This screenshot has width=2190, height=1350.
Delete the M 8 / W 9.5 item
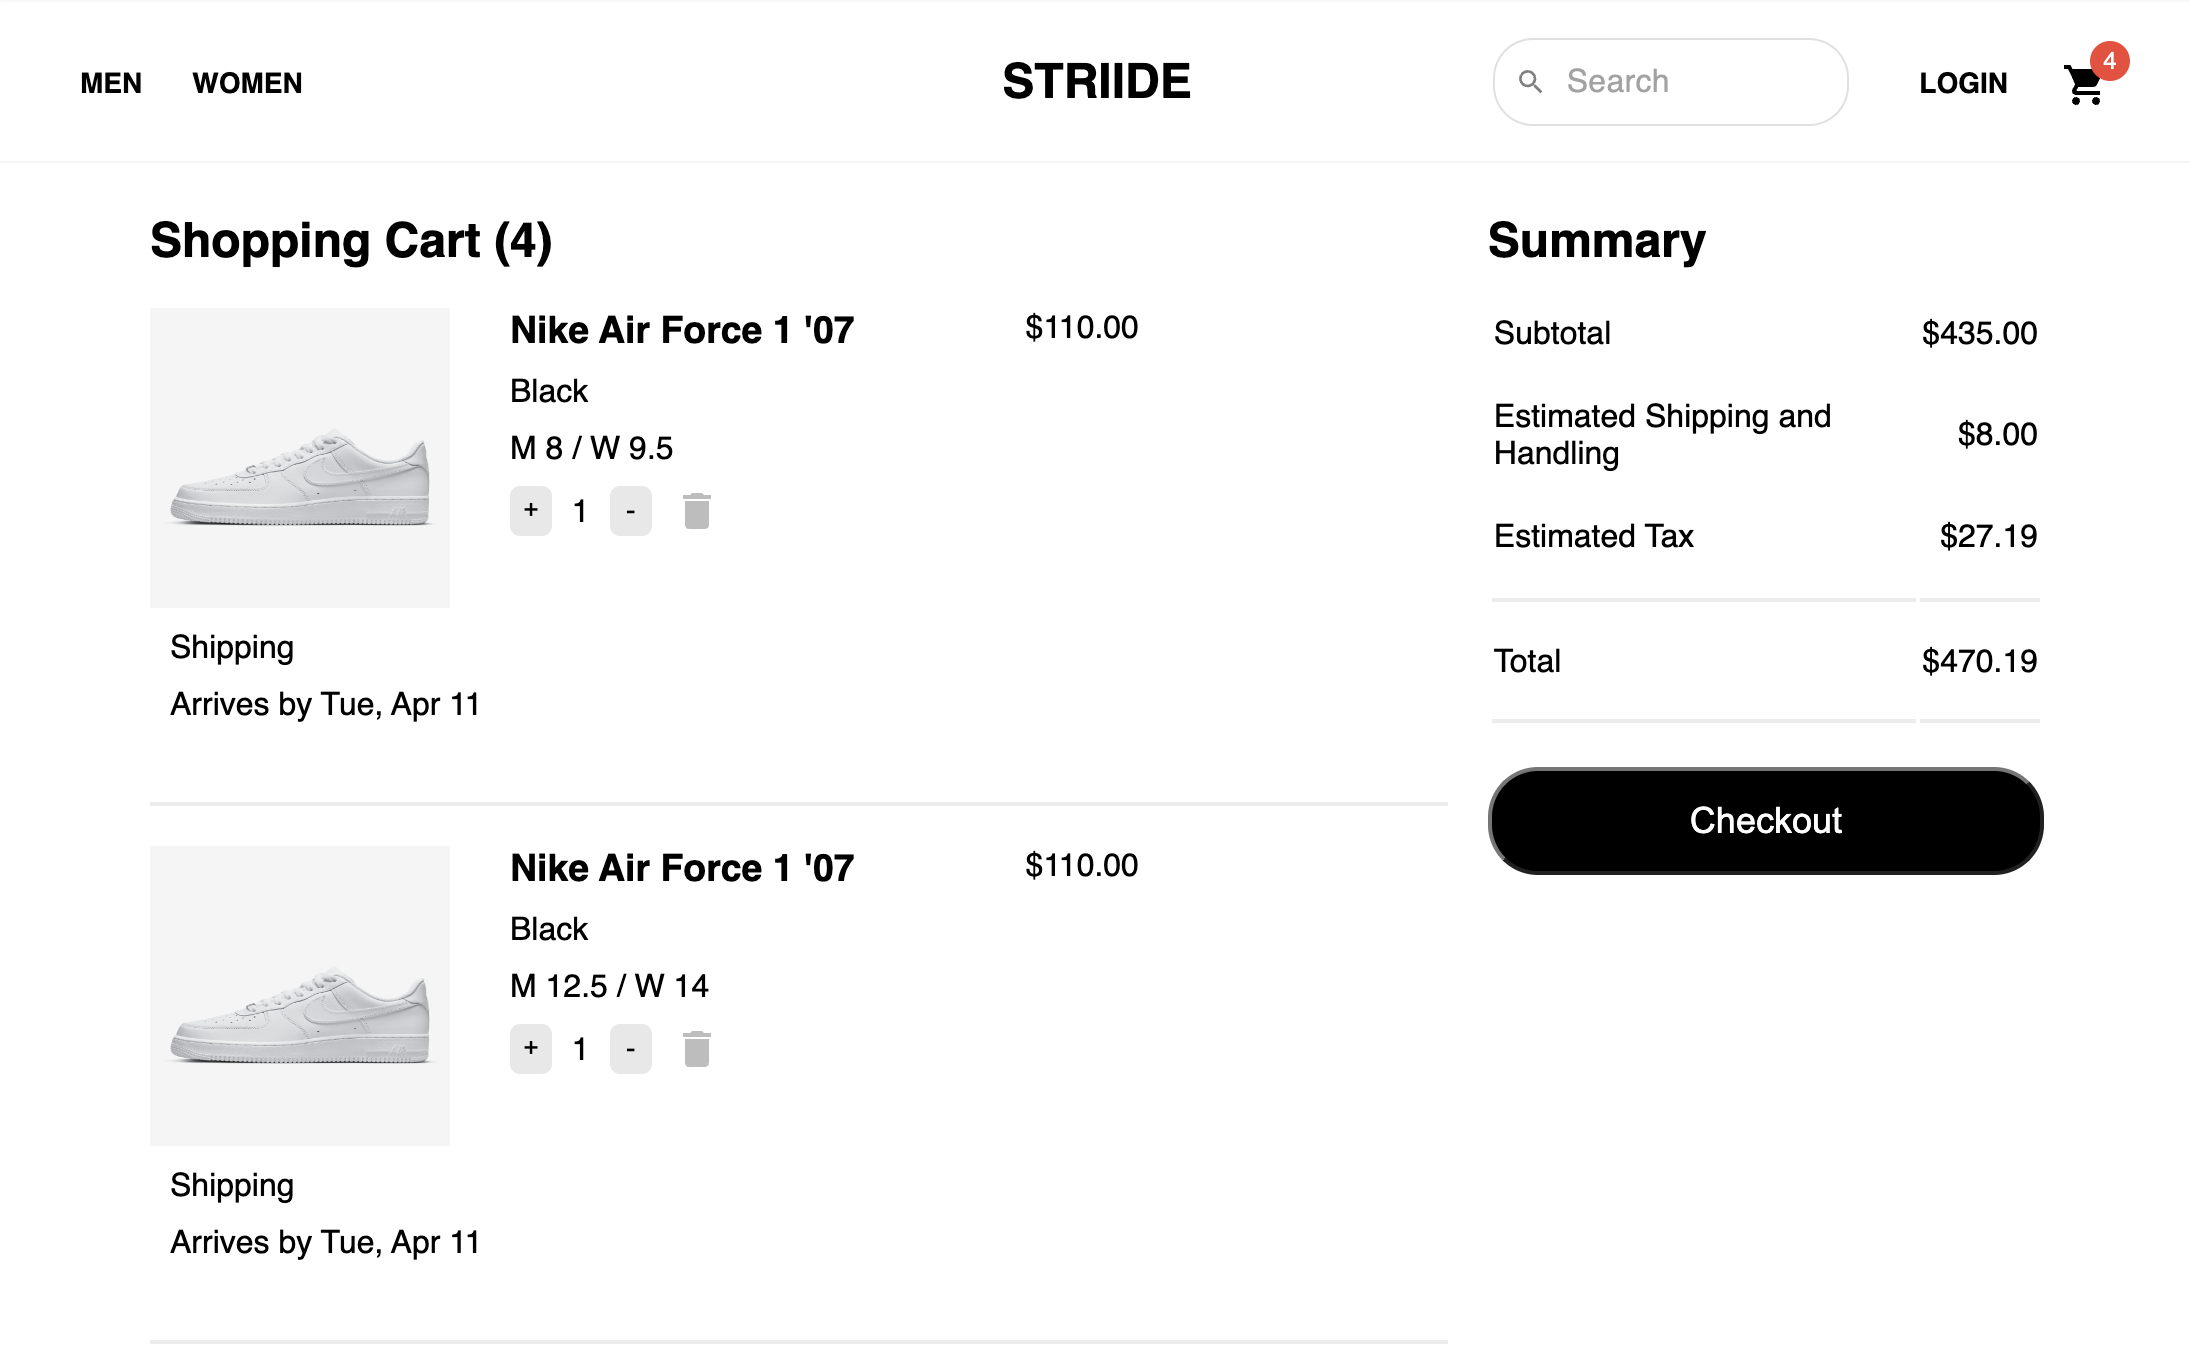click(x=697, y=511)
